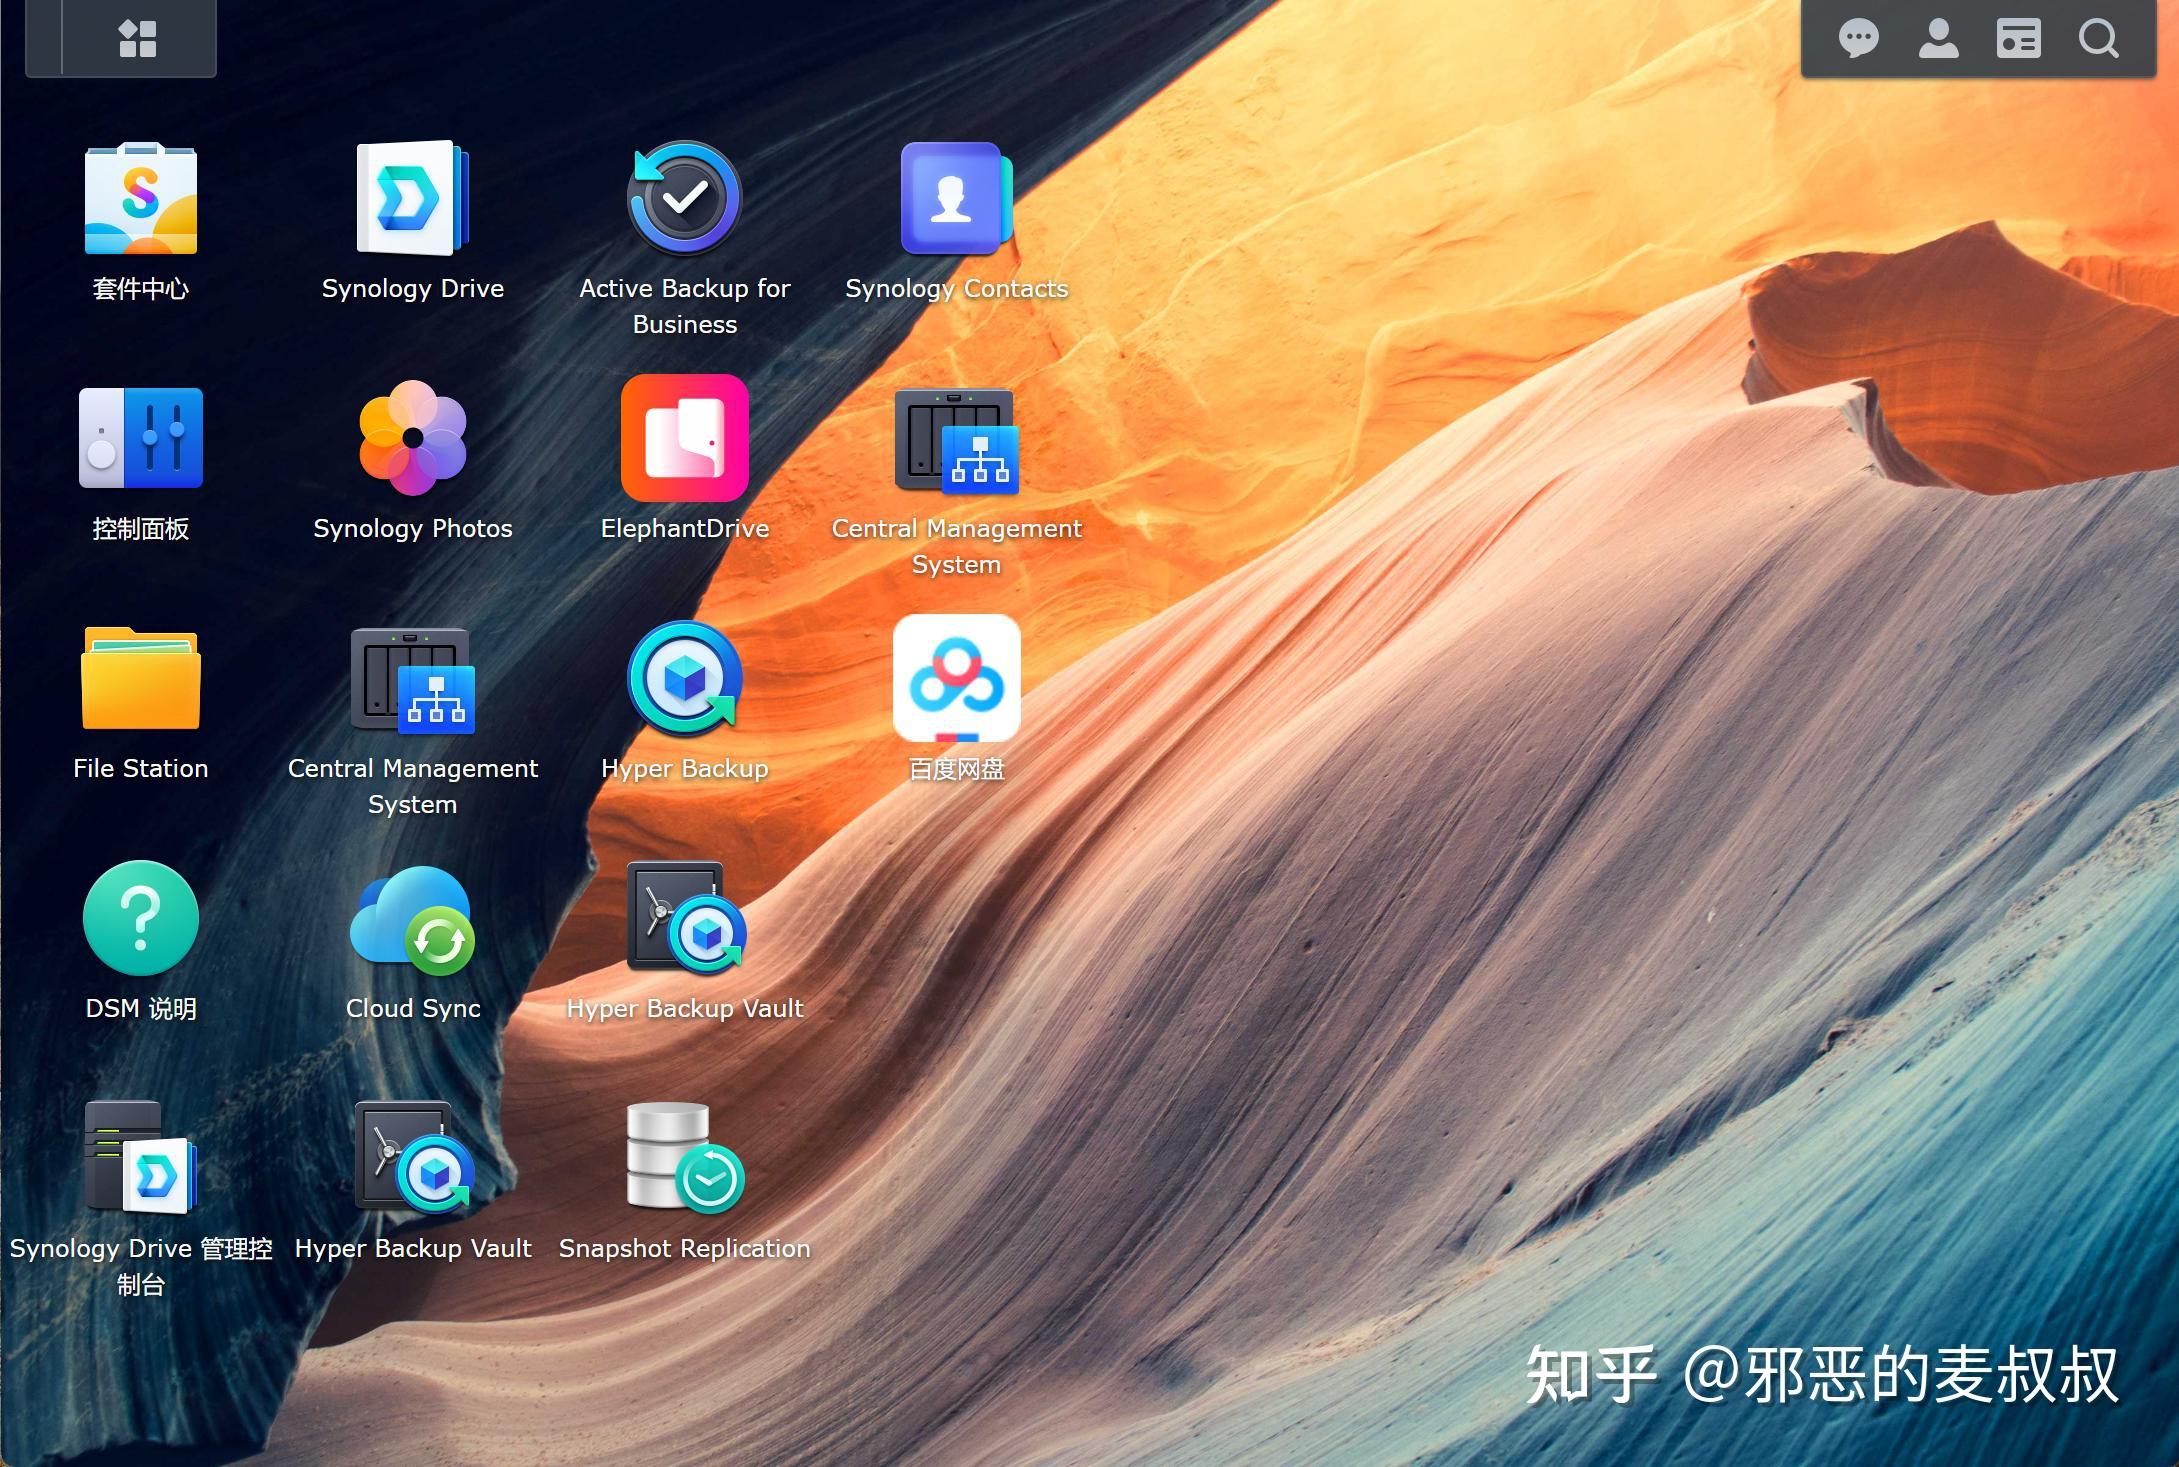
Task: Open Snapshot Replication
Action: [x=685, y=1158]
